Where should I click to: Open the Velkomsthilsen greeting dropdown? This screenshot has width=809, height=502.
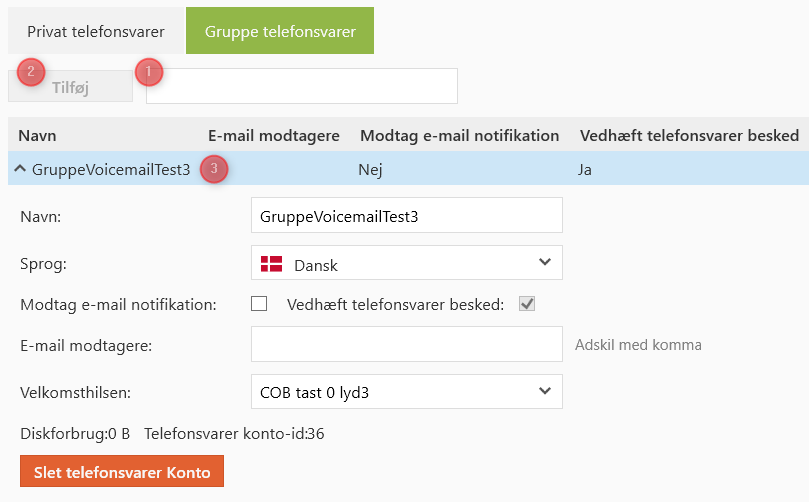pyautogui.click(x=406, y=391)
